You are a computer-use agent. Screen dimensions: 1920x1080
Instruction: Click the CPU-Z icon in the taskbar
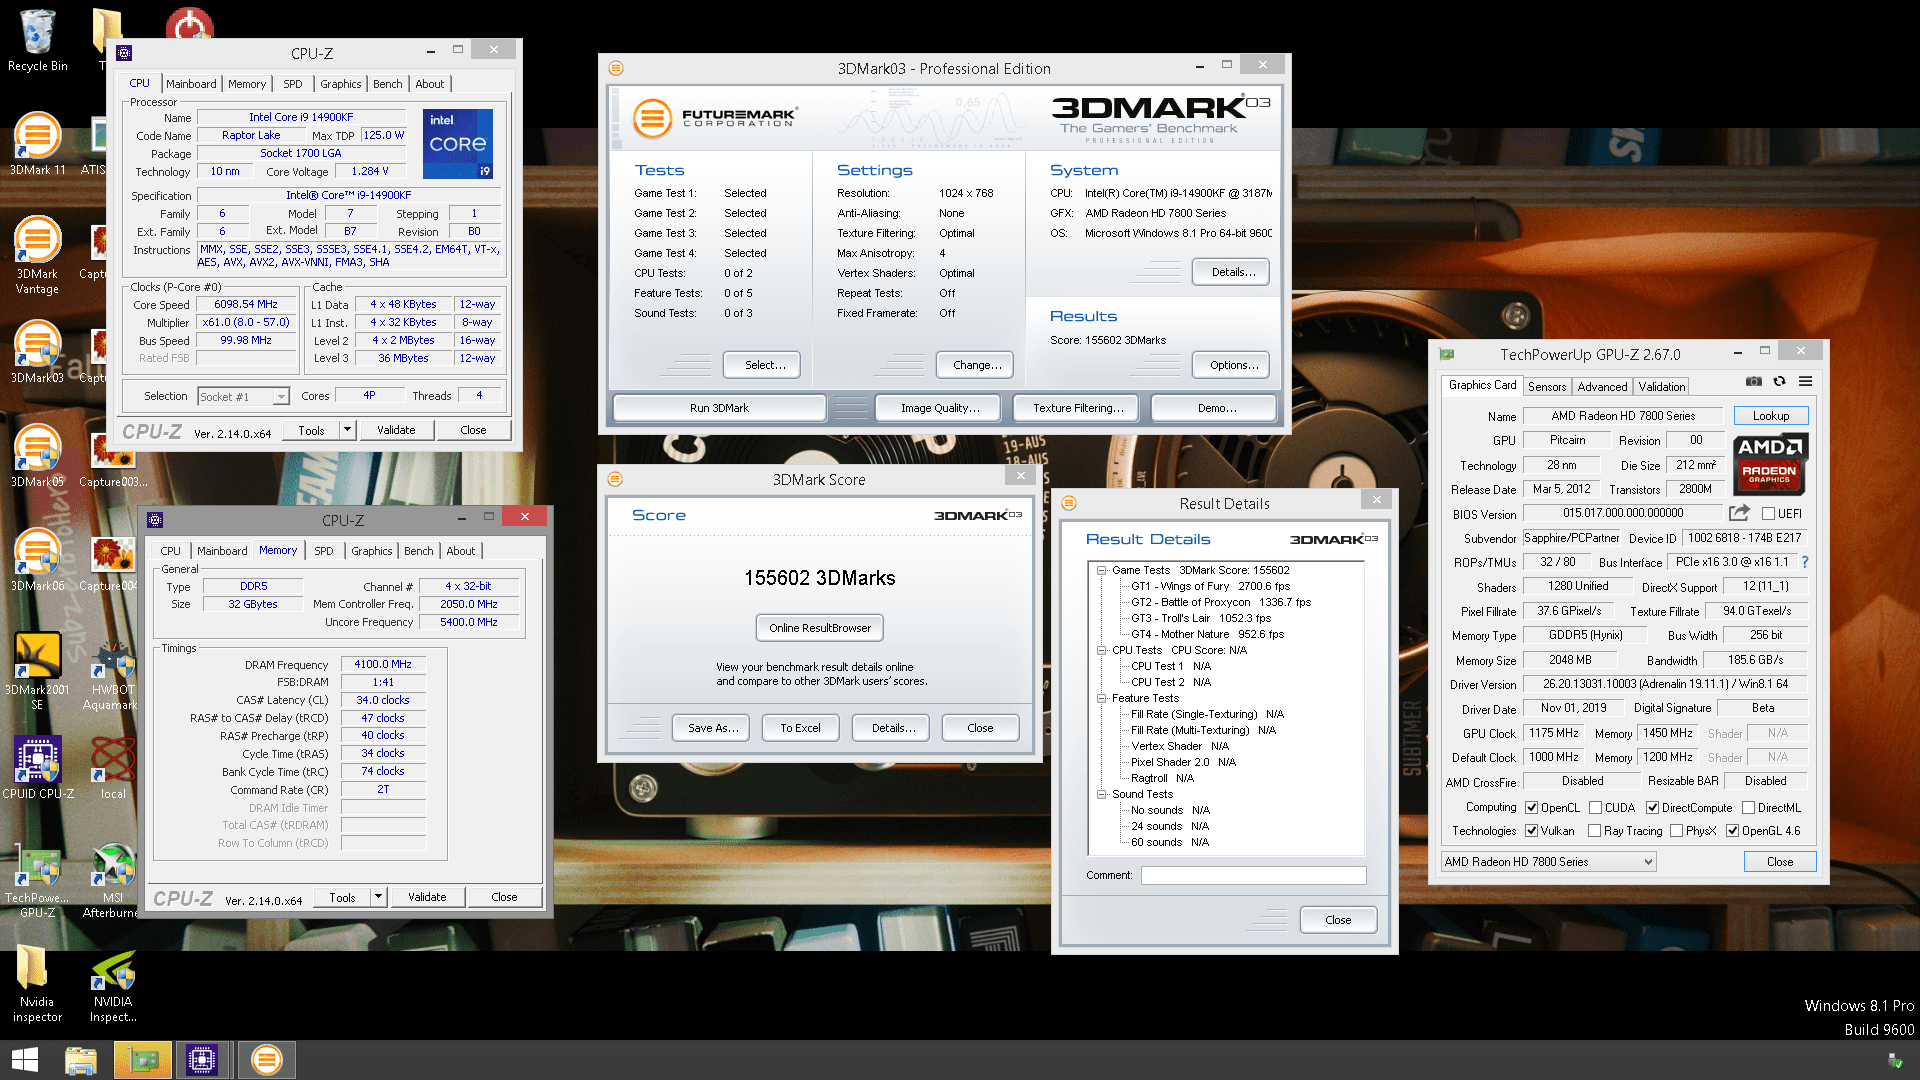201,1060
